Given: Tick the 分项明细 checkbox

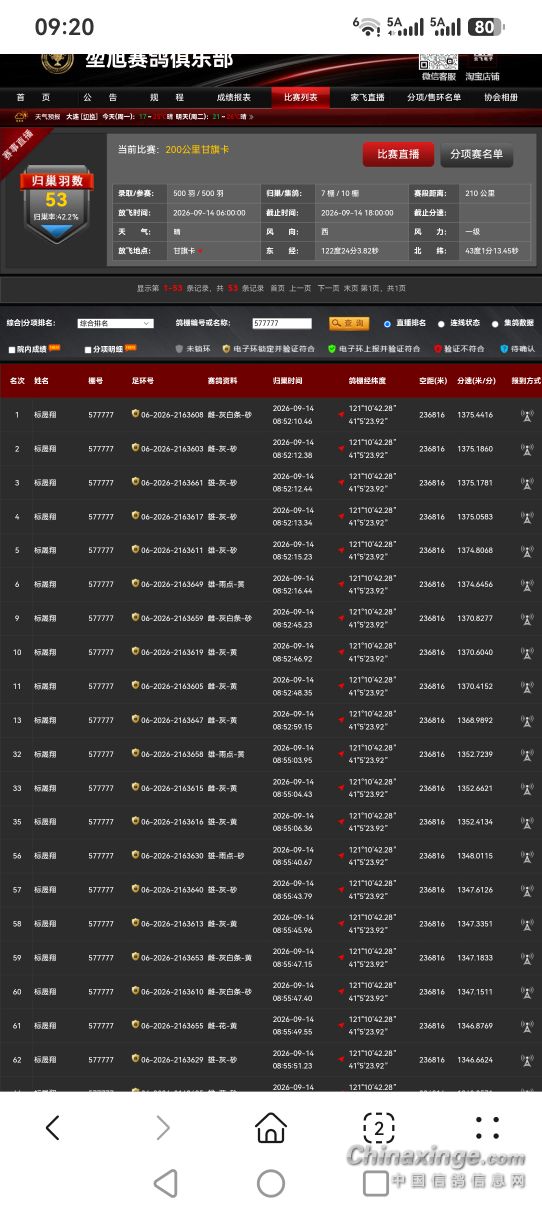Looking at the screenshot, I should pyautogui.click(x=88, y=350).
